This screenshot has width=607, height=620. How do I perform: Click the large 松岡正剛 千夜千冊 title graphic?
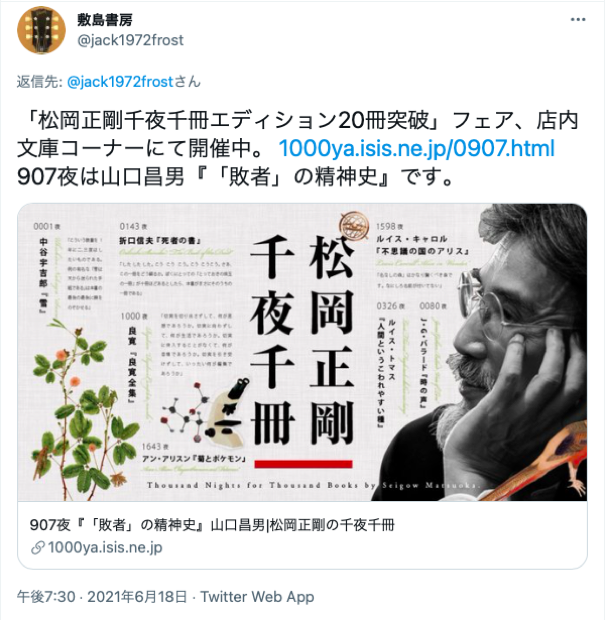[303, 340]
